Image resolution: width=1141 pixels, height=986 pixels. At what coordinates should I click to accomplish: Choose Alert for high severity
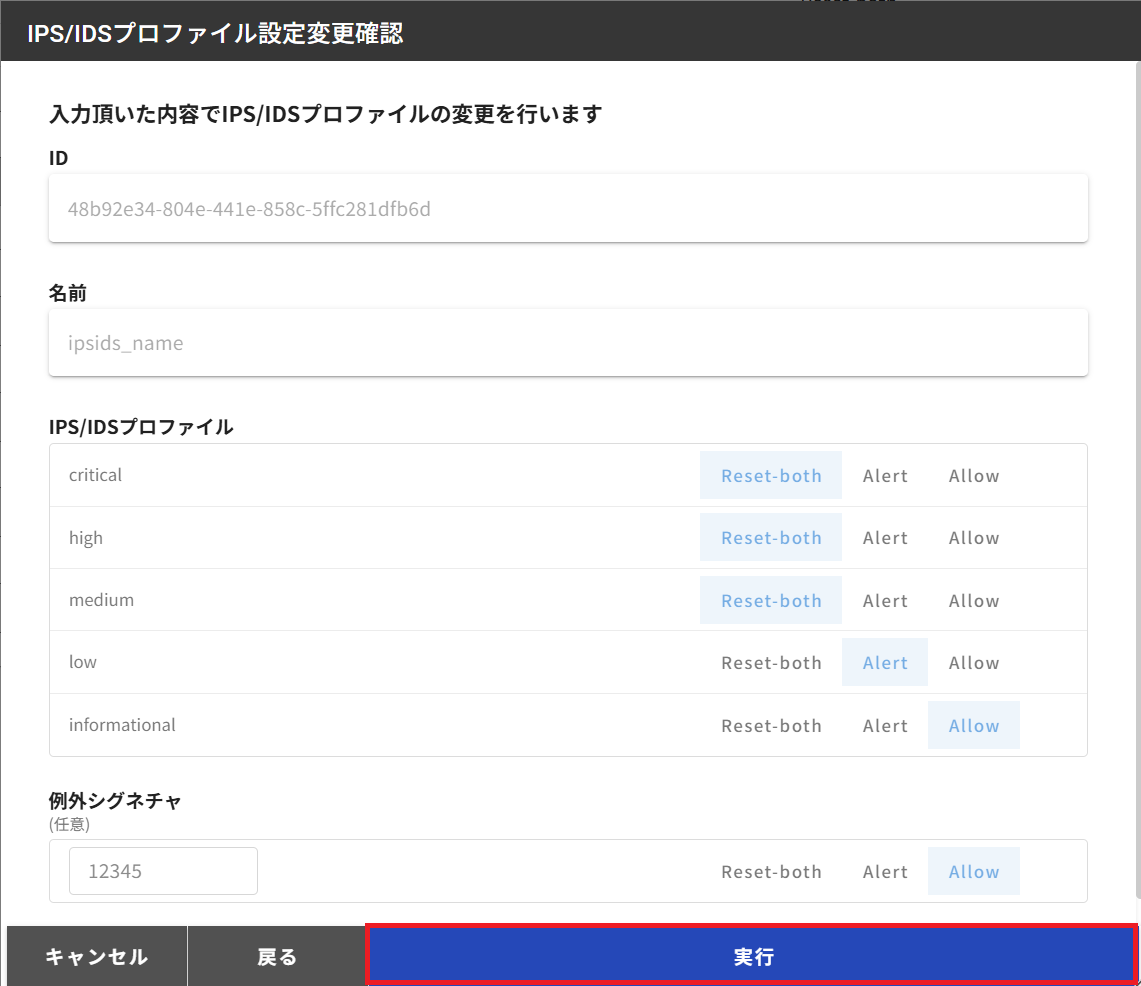(x=885, y=538)
